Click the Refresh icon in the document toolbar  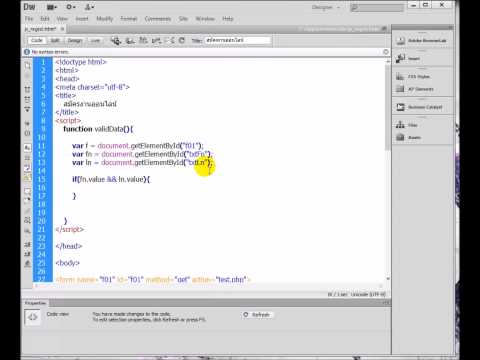point(182,41)
